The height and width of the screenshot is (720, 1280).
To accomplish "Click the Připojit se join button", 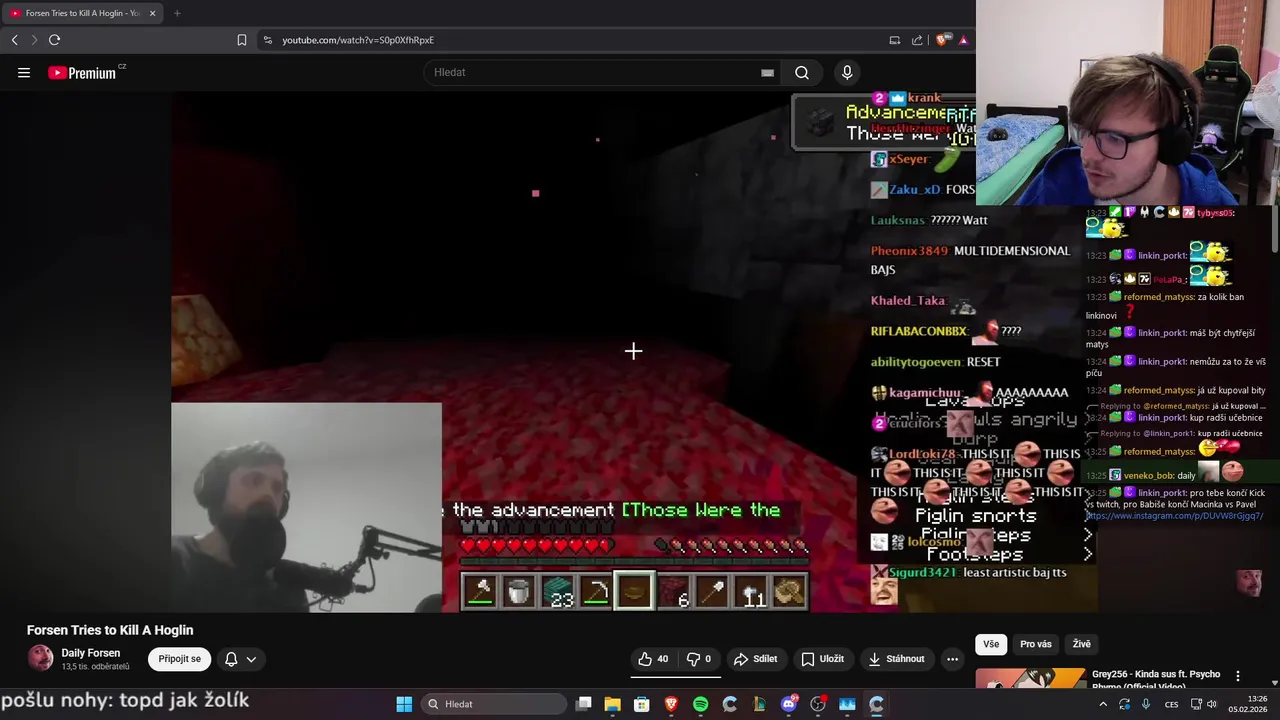I will [x=179, y=659].
